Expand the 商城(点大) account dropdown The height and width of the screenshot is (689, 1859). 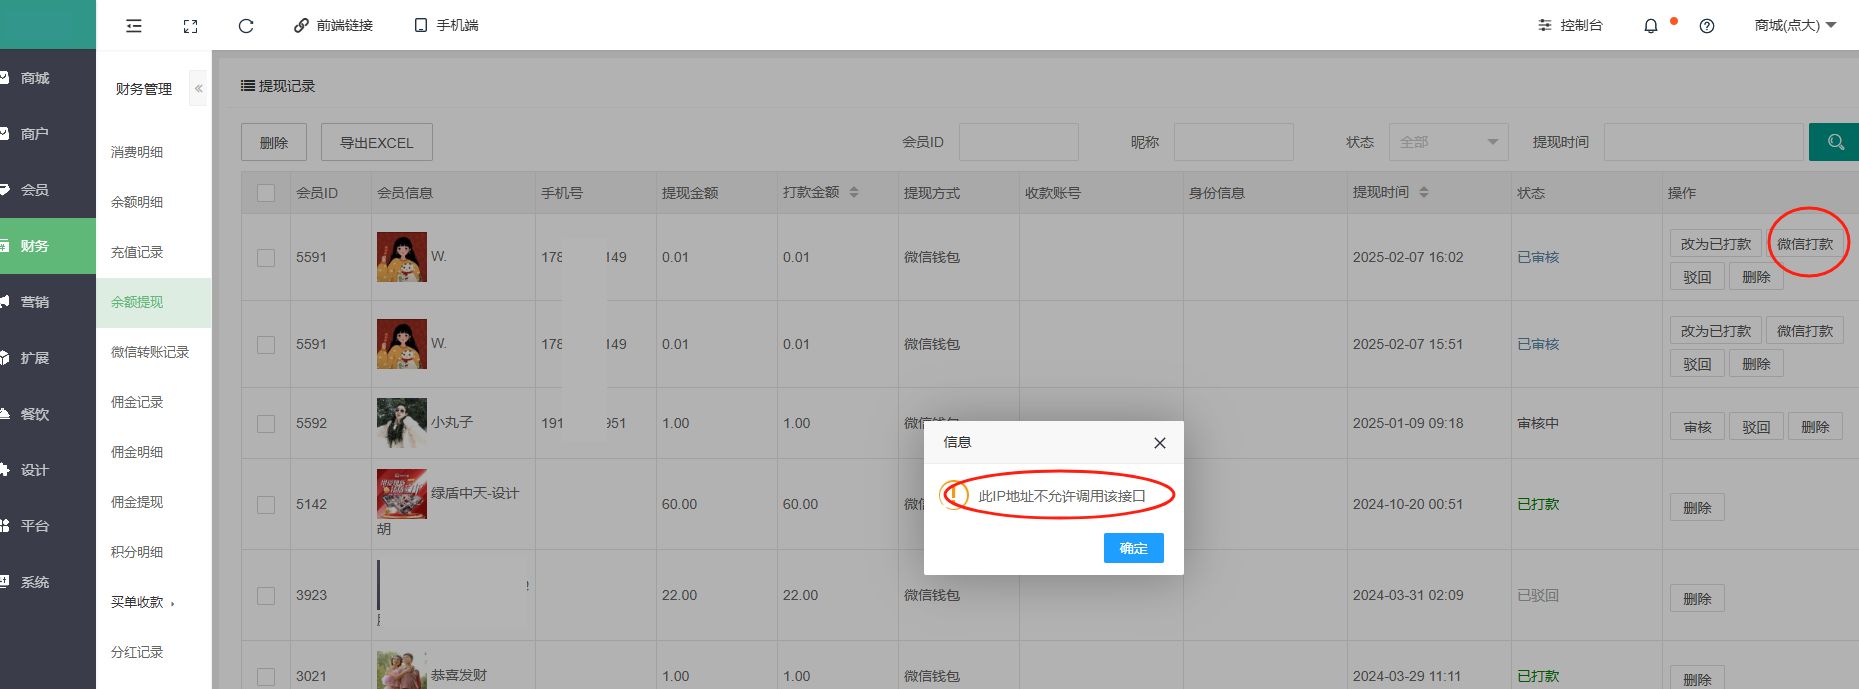pos(1795,26)
